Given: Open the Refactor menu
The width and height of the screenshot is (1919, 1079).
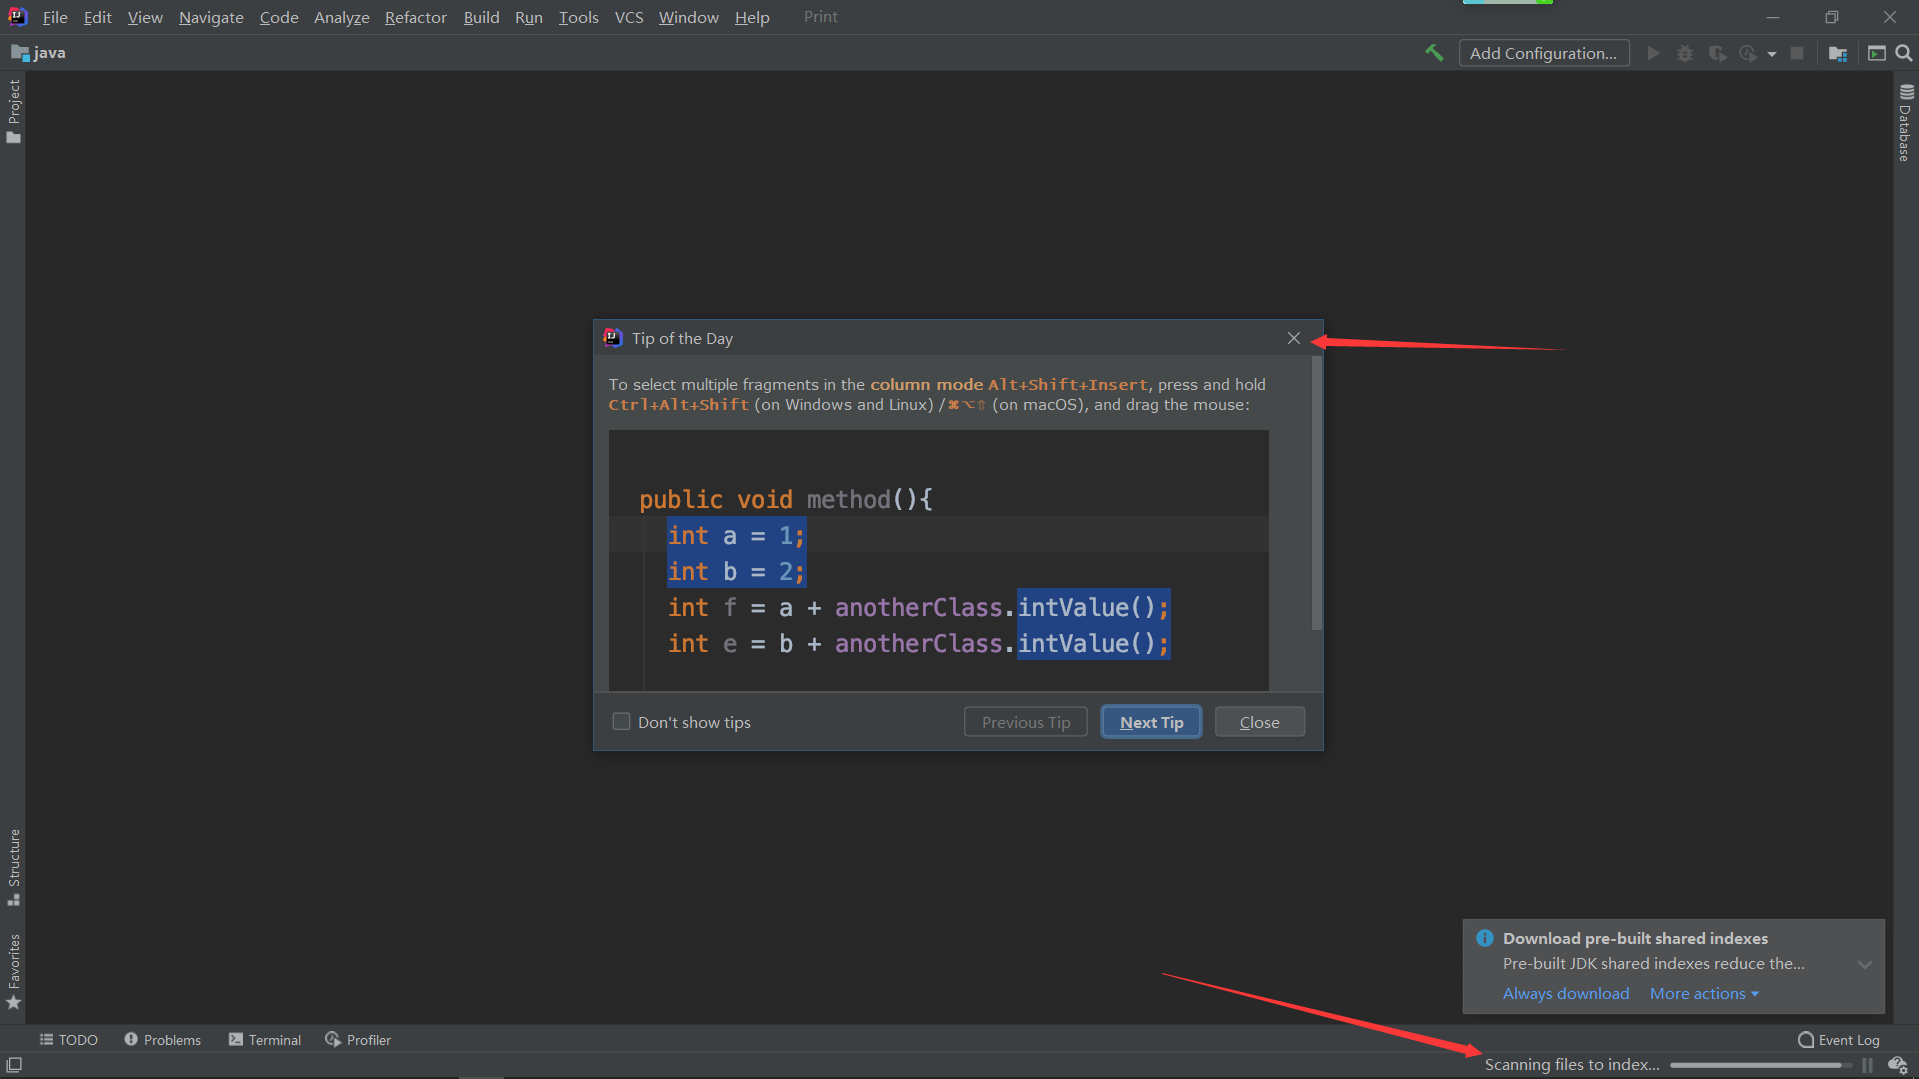Looking at the screenshot, I should 416,17.
